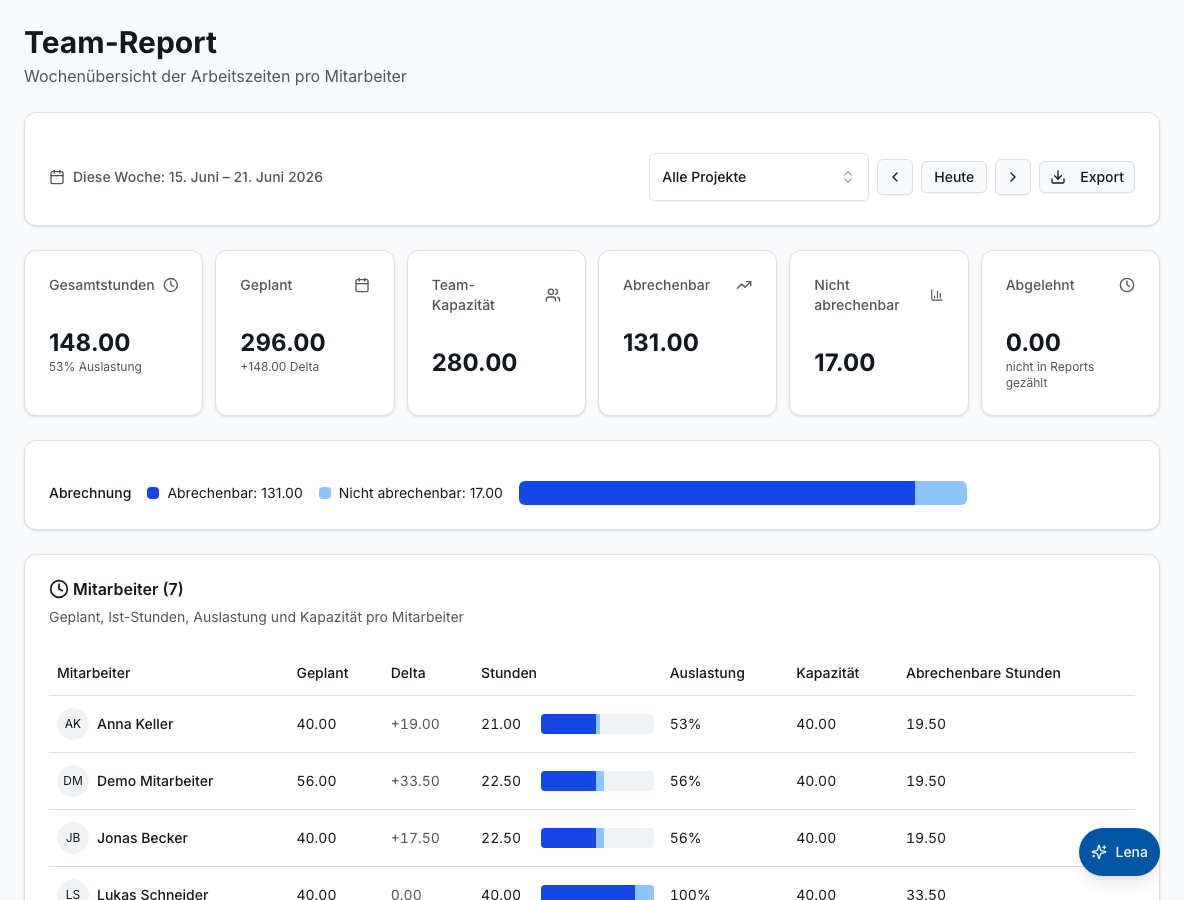Viewport: 1184px width, 900px height.
Task: Click the 148.00 Gesamtstunden value
Action: [90, 342]
